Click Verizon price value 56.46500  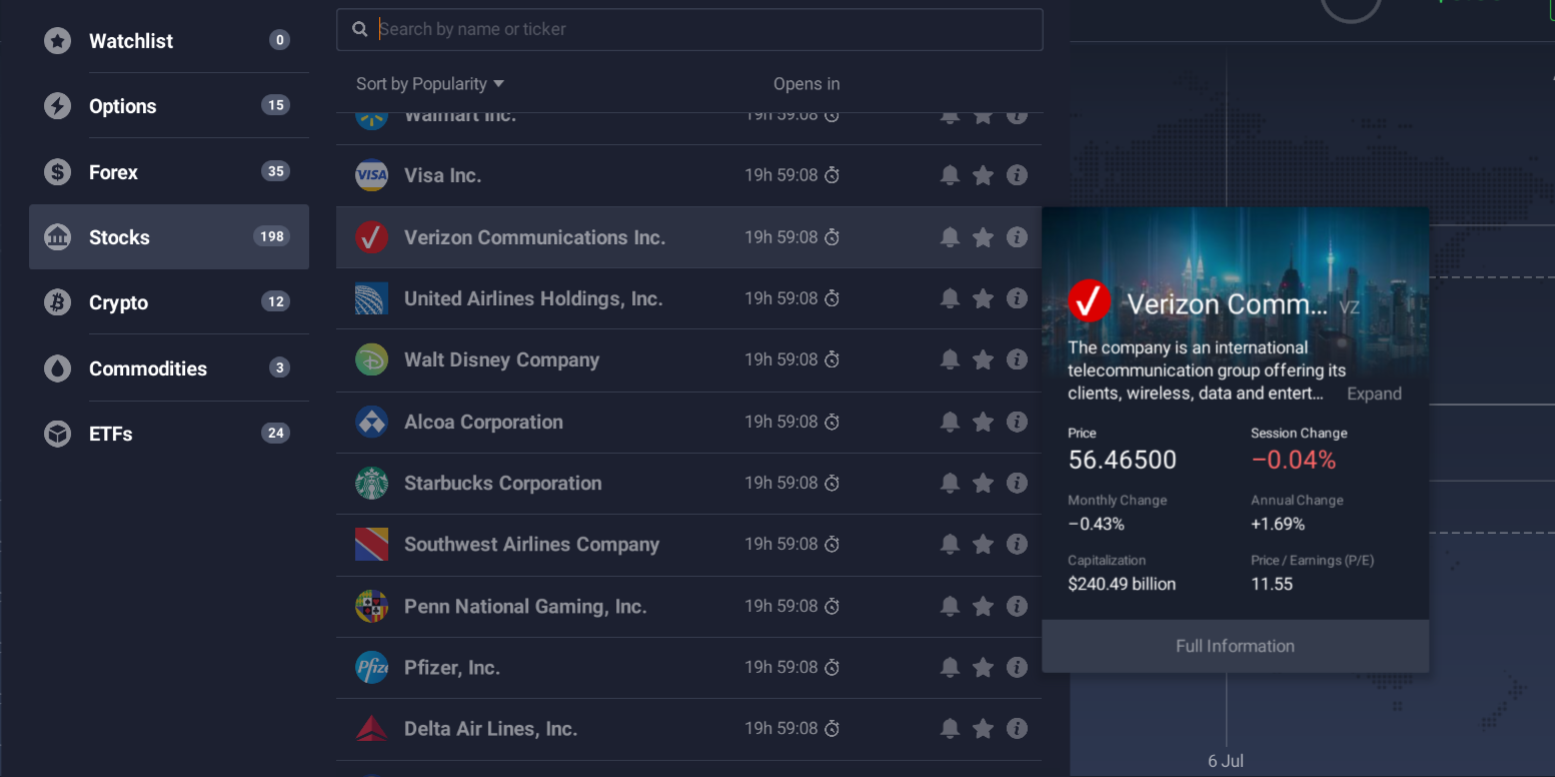(1122, 460)
